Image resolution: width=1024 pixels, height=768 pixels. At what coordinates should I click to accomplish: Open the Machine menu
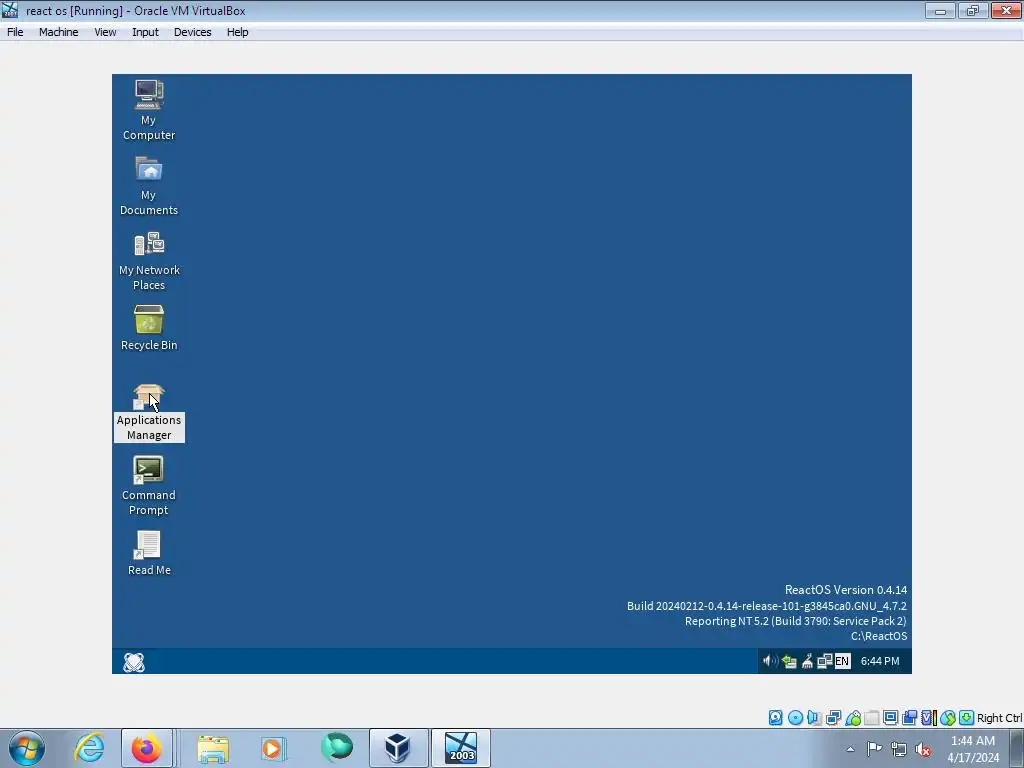[x=58, y=32]
